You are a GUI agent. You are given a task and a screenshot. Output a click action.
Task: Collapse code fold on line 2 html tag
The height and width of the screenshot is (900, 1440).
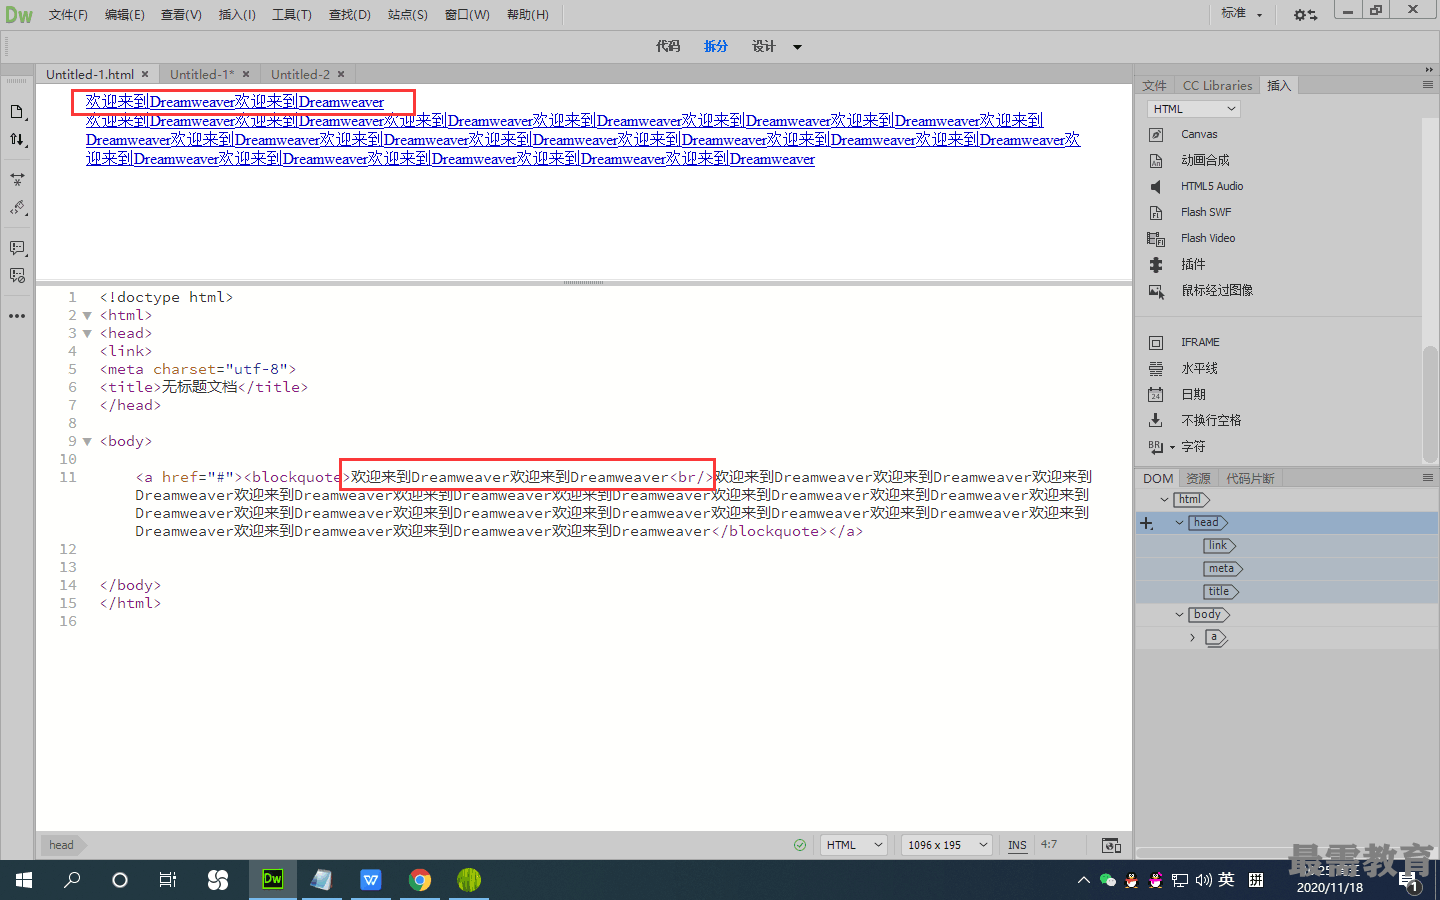click(x=87, y=316)
